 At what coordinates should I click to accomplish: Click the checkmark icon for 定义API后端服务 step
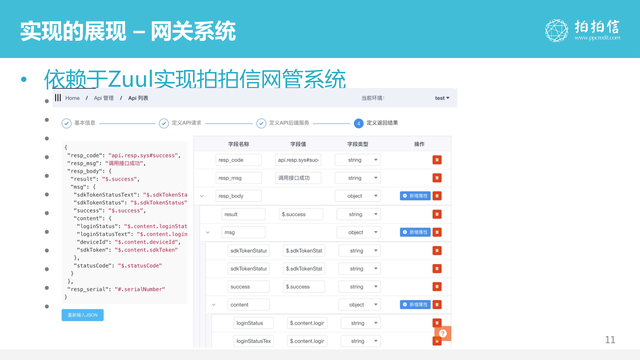point(261,123)
